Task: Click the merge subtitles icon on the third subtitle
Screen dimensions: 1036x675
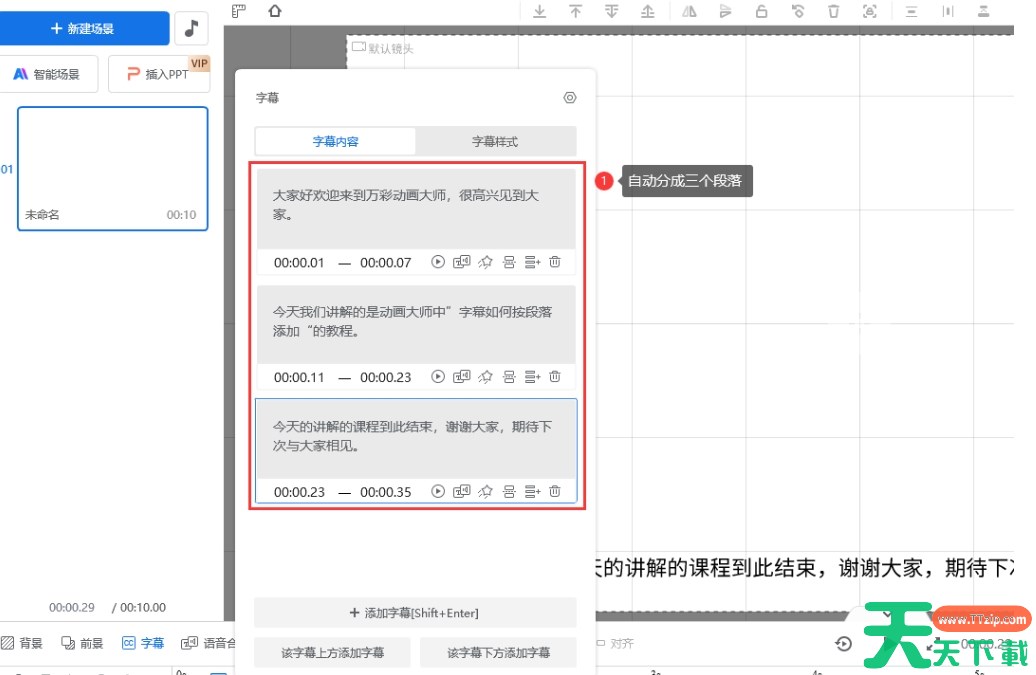Action: 509,491
